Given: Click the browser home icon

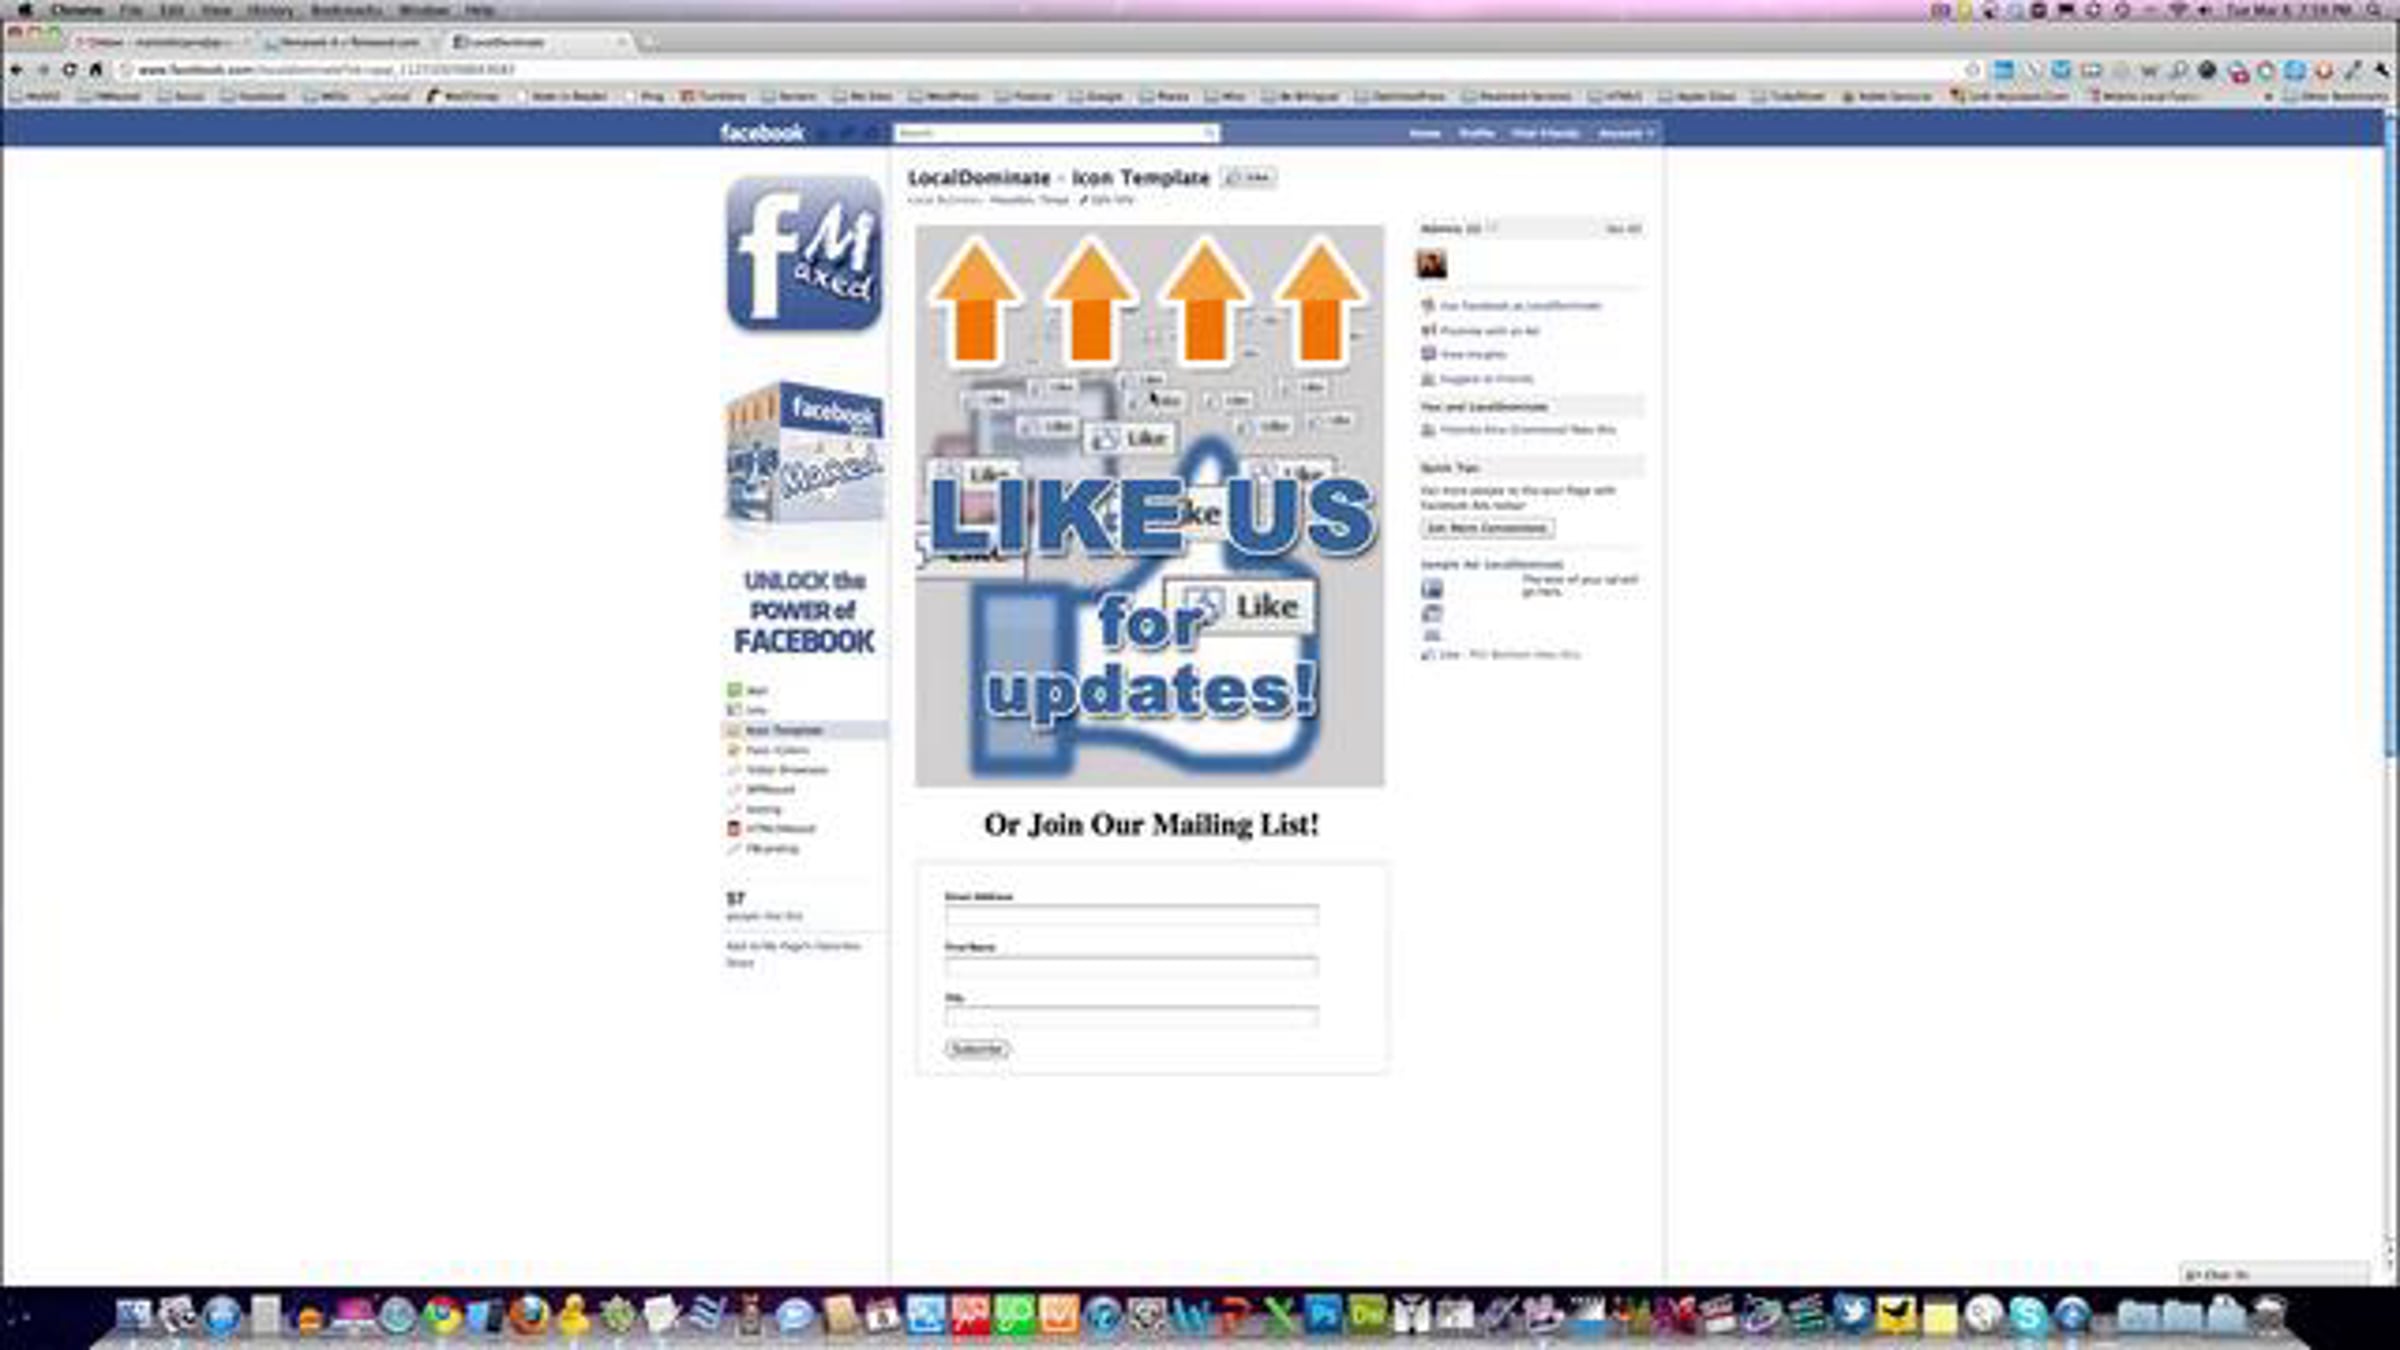Looking at the screenshot, I should point(96,70).
